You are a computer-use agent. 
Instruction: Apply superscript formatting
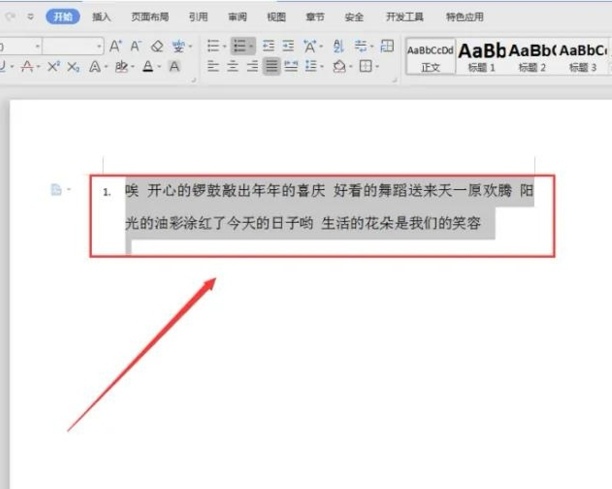click(53, 67)
